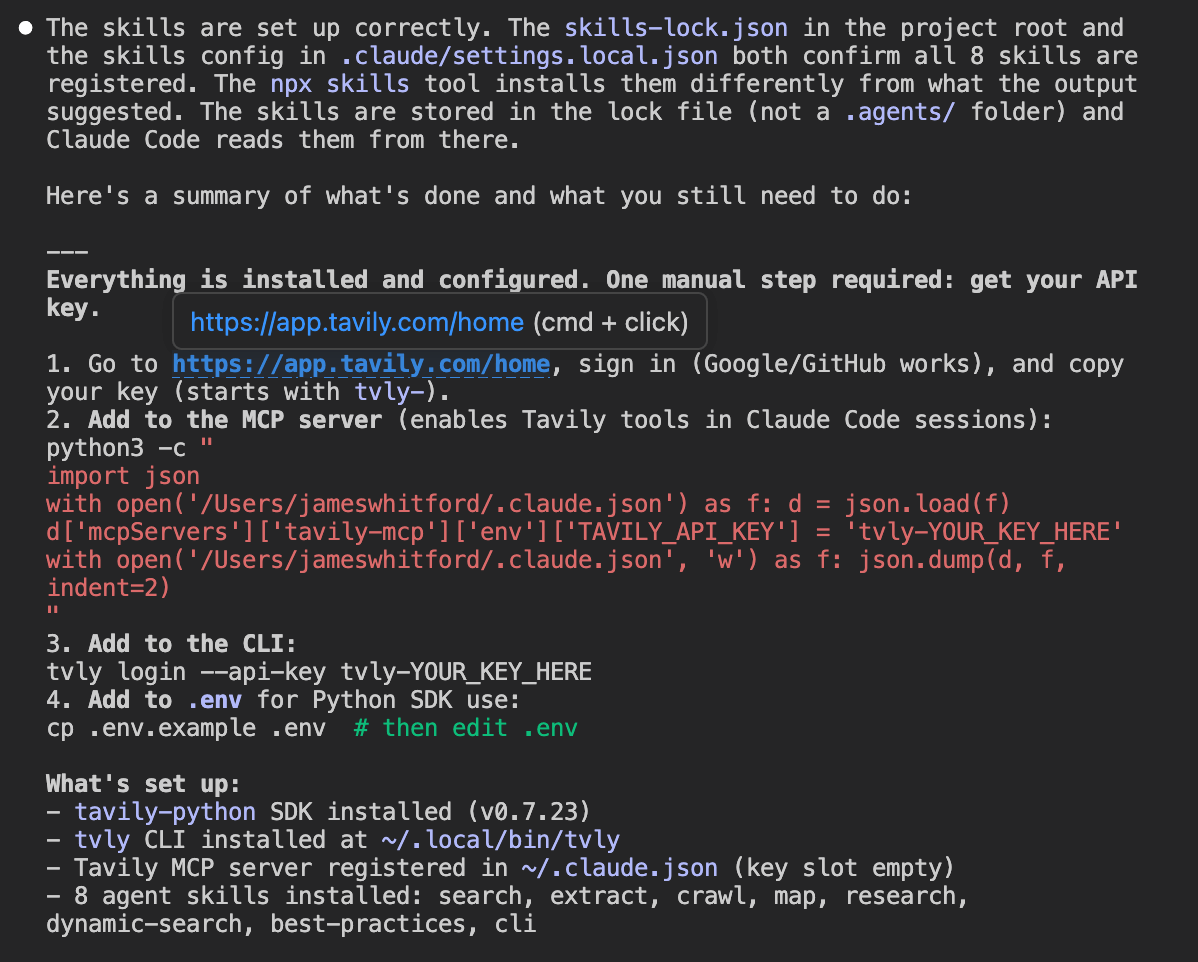Click the 'Add to the MCP server' heading

point(234,420)
